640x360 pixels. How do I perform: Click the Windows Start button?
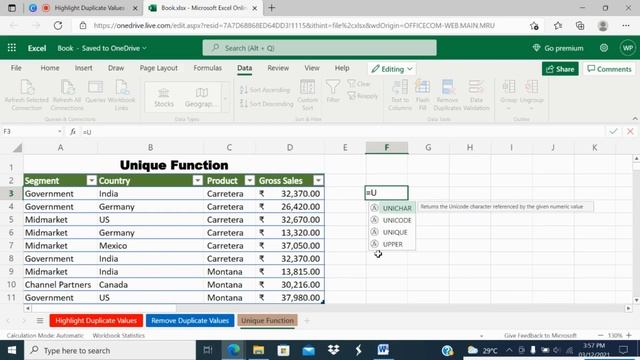(x=12, y=350)
